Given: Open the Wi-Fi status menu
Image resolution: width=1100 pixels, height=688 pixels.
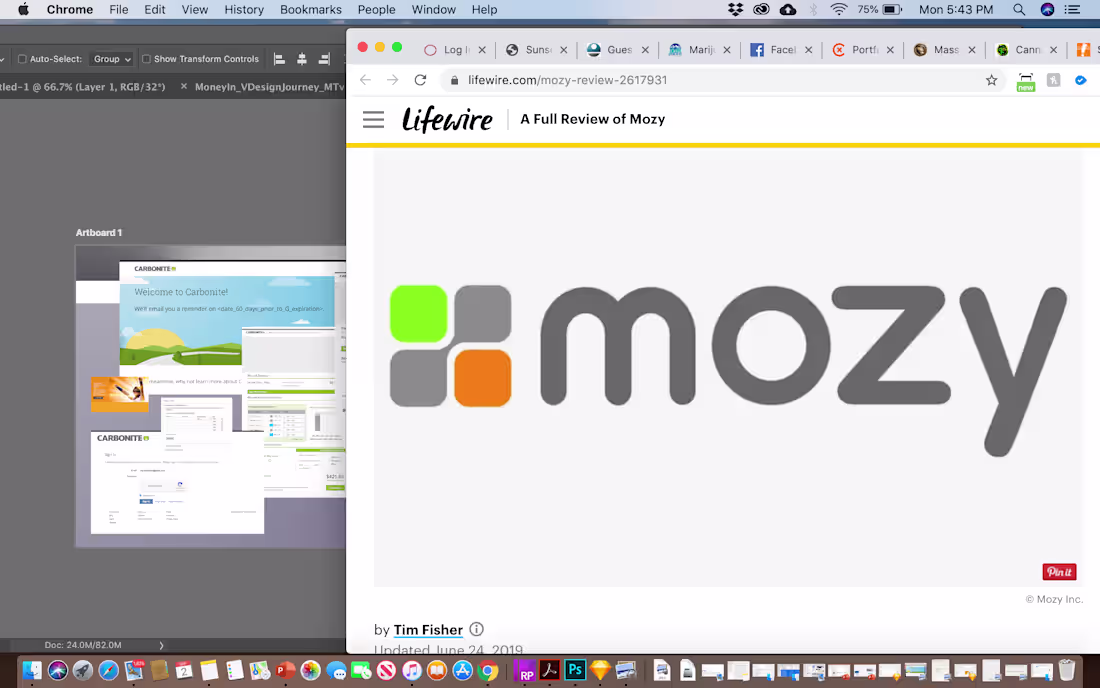Looking at the screenshot, I should click(x=838, y=9).
